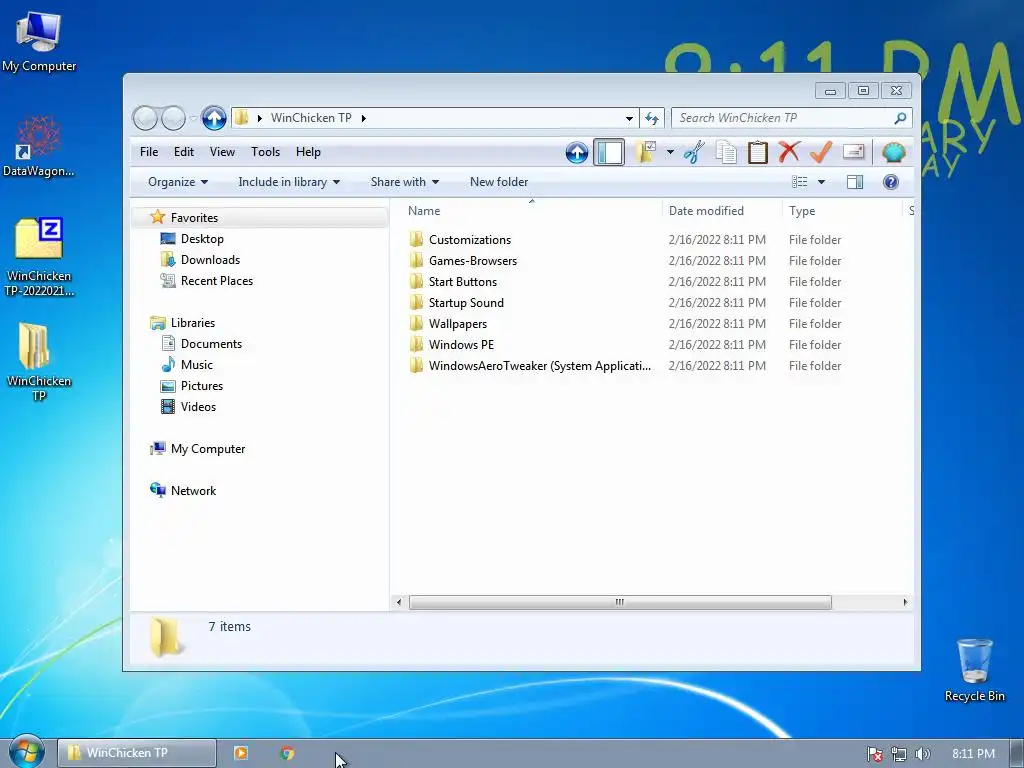
Task: Select the WindowsAeroTweaker folder
Action: (x=539, y=366)
